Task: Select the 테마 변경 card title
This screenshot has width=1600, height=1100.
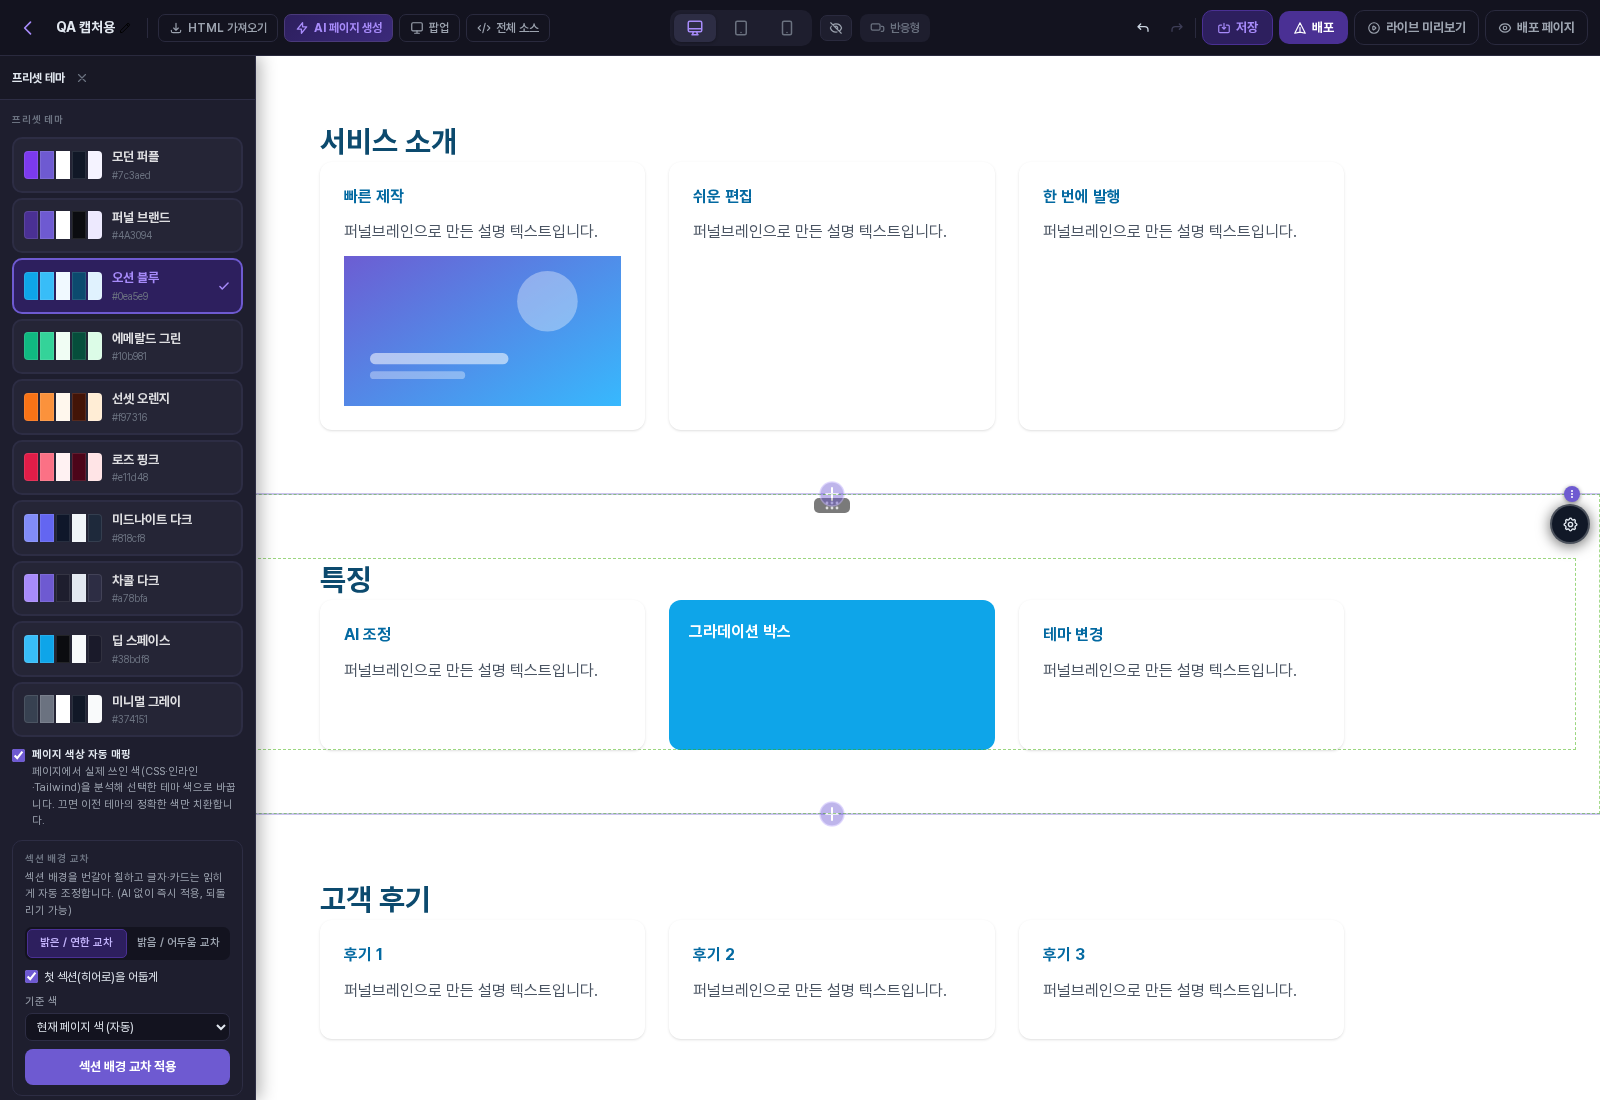Action: [x=1073, y=634]
